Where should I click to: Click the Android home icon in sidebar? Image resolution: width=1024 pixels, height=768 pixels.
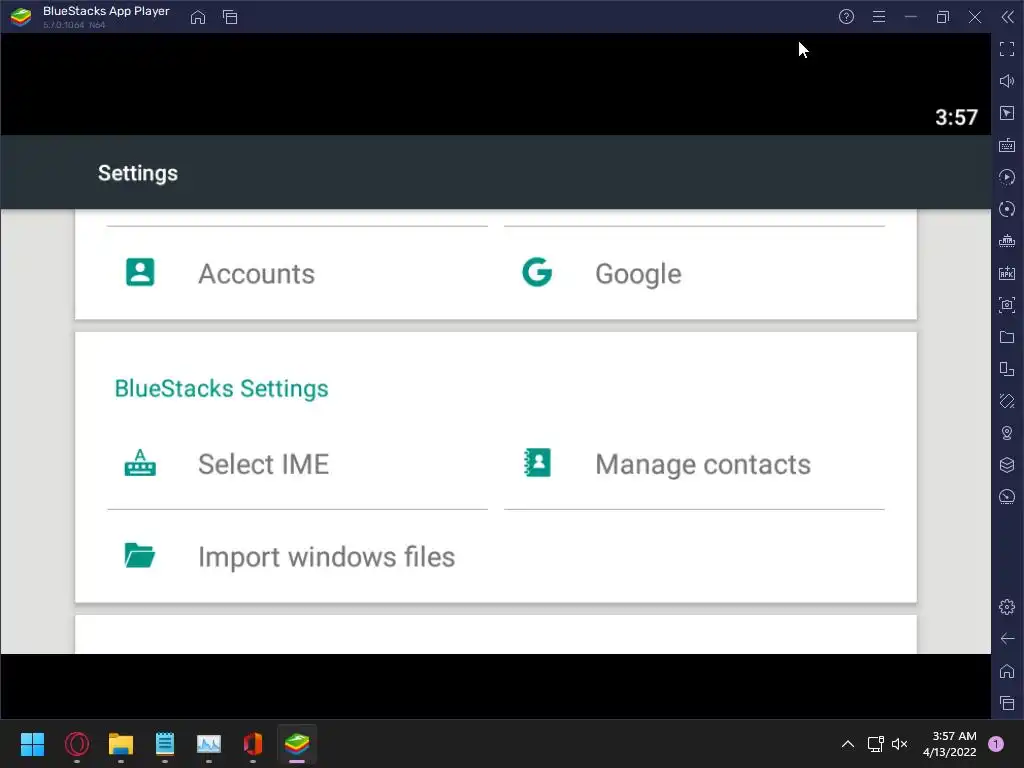(1007, 671)
